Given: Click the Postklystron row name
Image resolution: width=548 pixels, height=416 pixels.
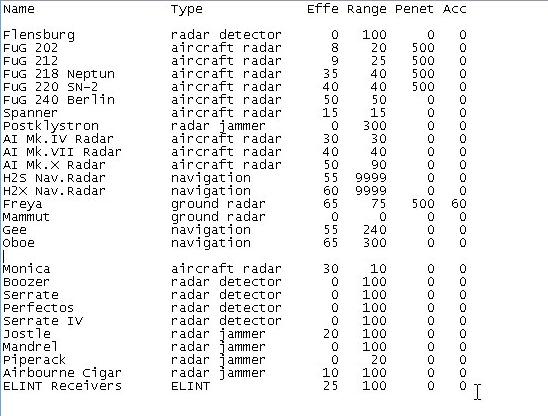Looking at the screenshot, I should pyautogui.click(x=51, y=126).
